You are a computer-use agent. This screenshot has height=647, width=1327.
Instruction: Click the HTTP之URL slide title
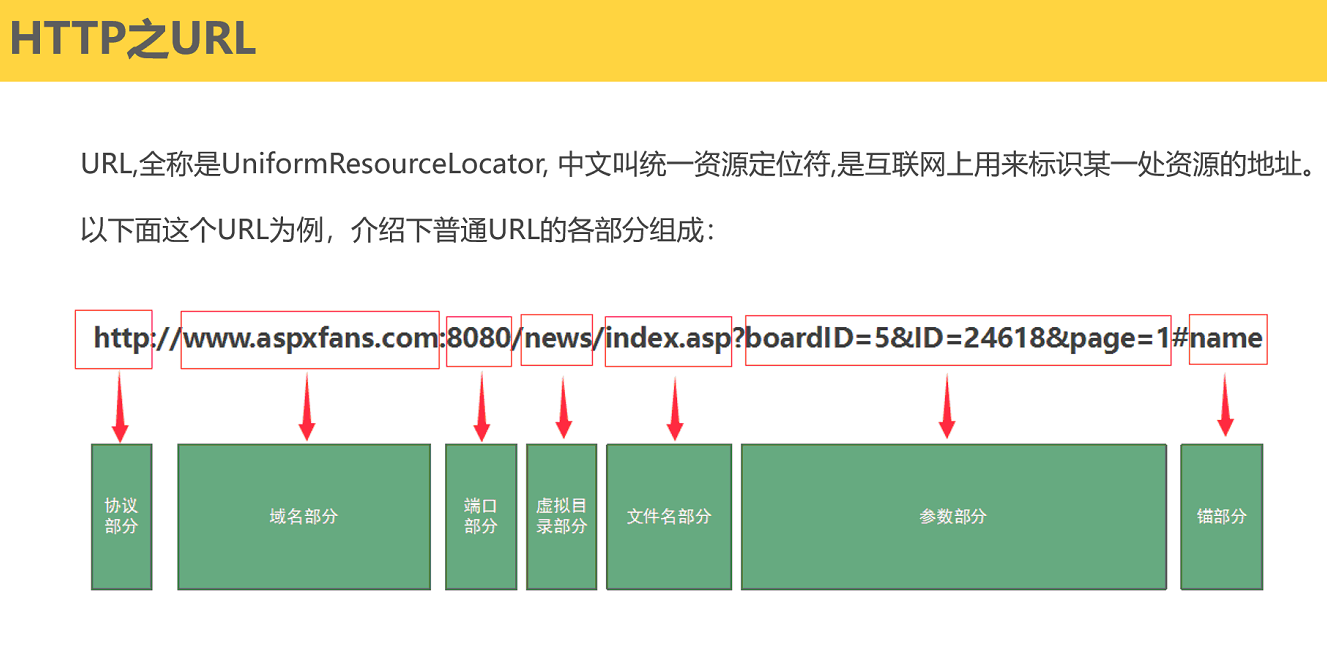(x=133, y=39)
